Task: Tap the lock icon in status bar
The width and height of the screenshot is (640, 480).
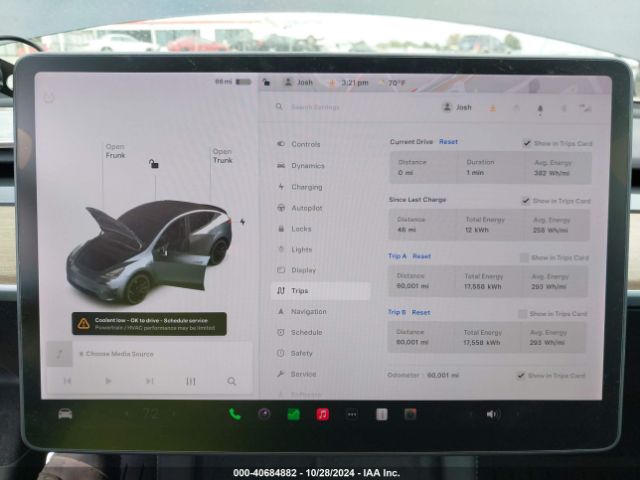Action: click(x=266, y=82)
